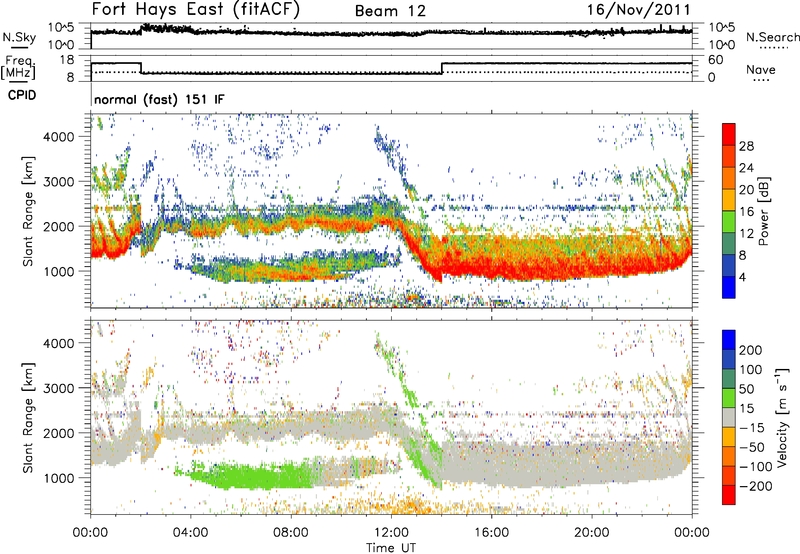
Task: Click the '4' power colorbar tick
Action: click(x=742, y=277)
